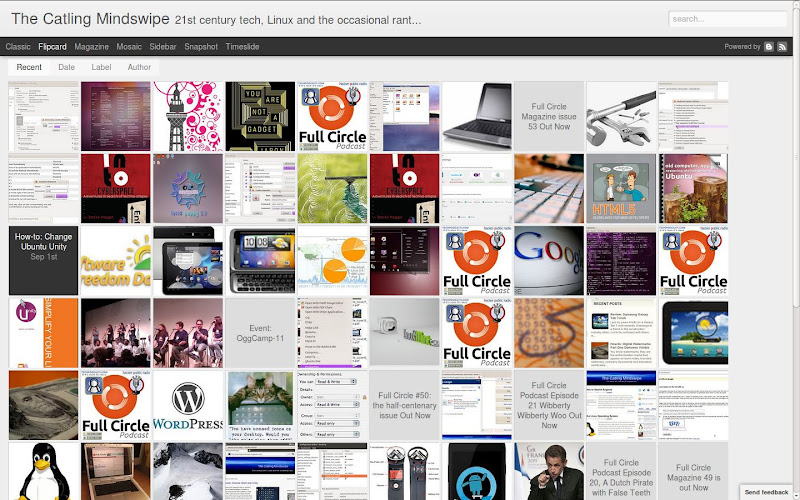Open How-to: Change Ubuntu Unity card

pyautogui.click(x=43, y=261)
